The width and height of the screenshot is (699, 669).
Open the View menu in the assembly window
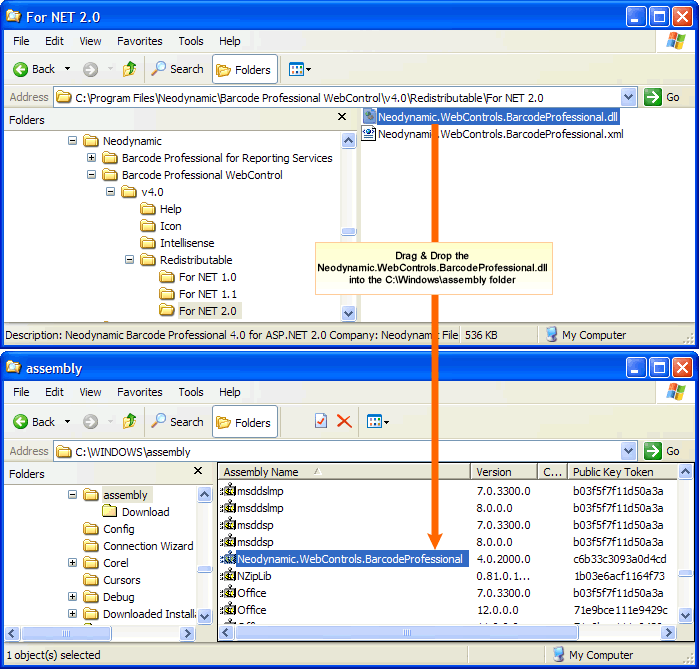(x=90, y=392)
